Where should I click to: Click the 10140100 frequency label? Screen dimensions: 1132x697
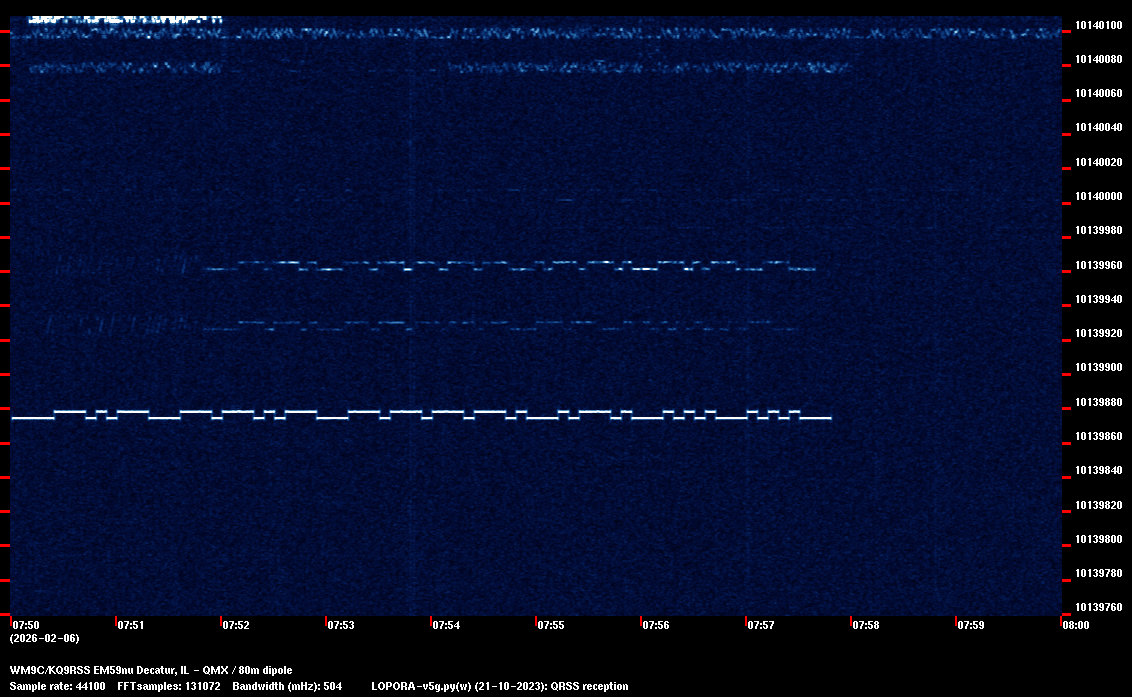1098,25
